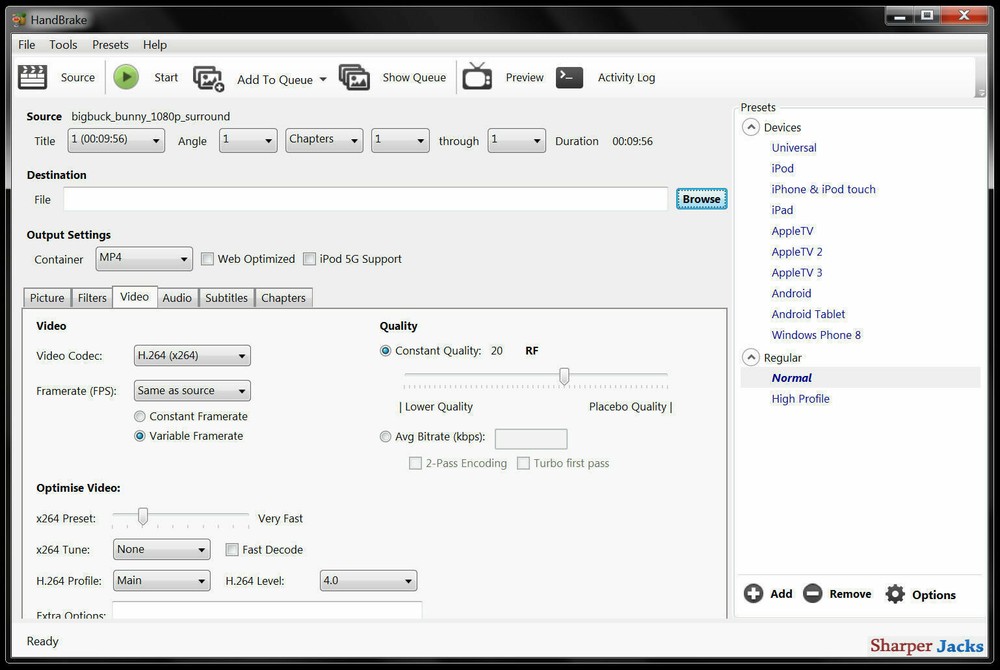Screen dimensions: 1000x670
Task: Open the Presets menu
Action: pos(110,44)
